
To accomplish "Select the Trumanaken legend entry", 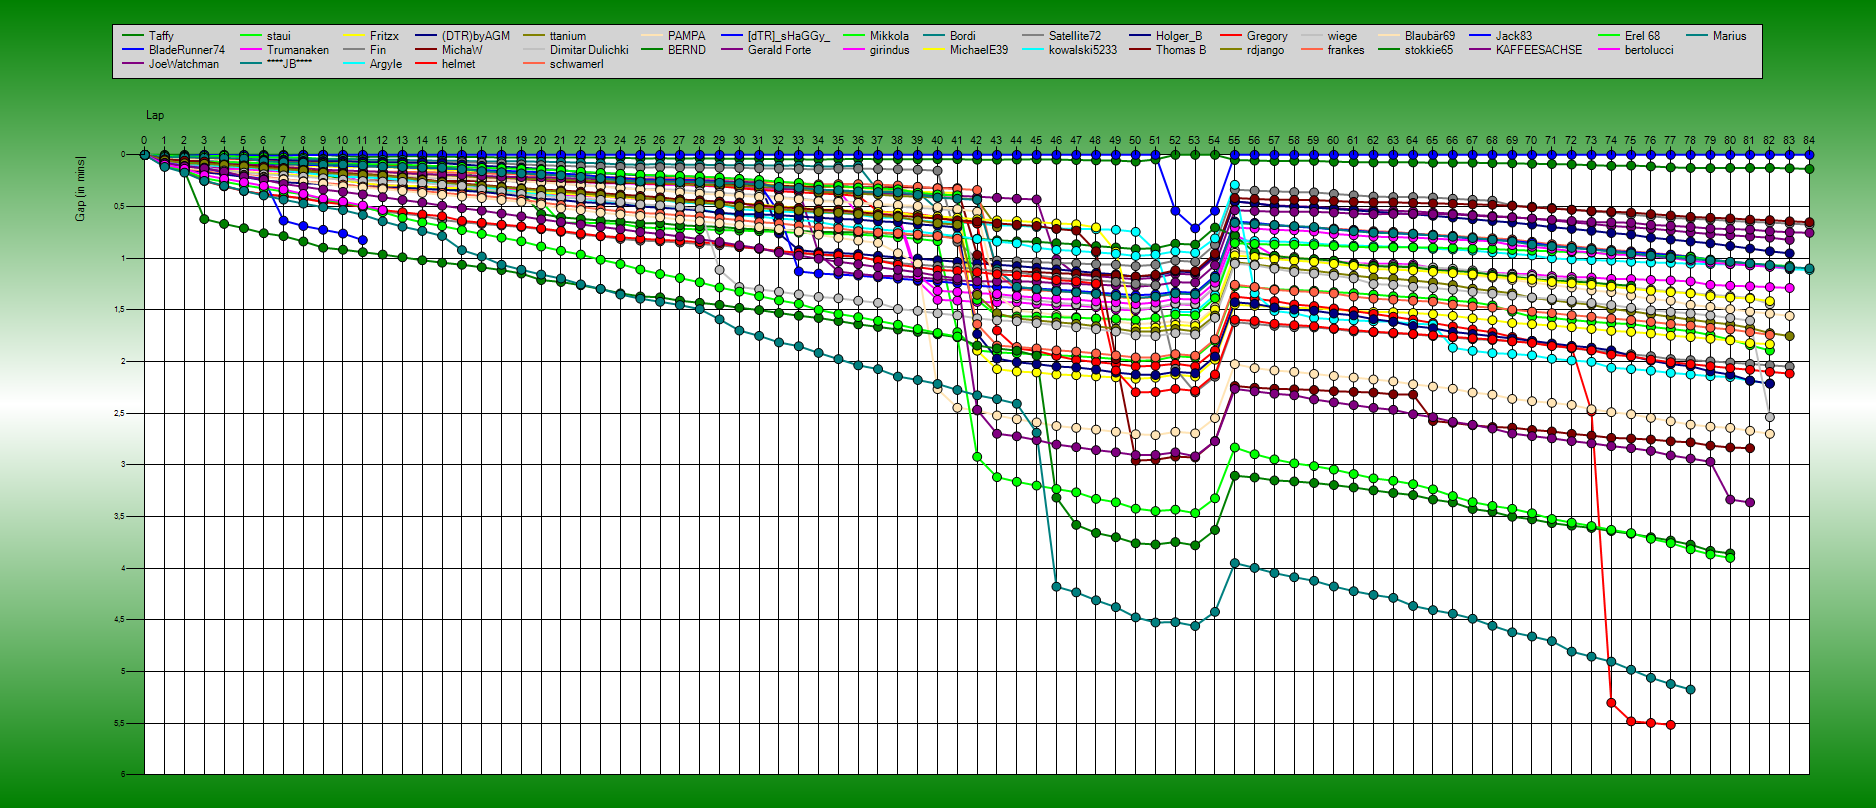I will [x=297, y=50].
